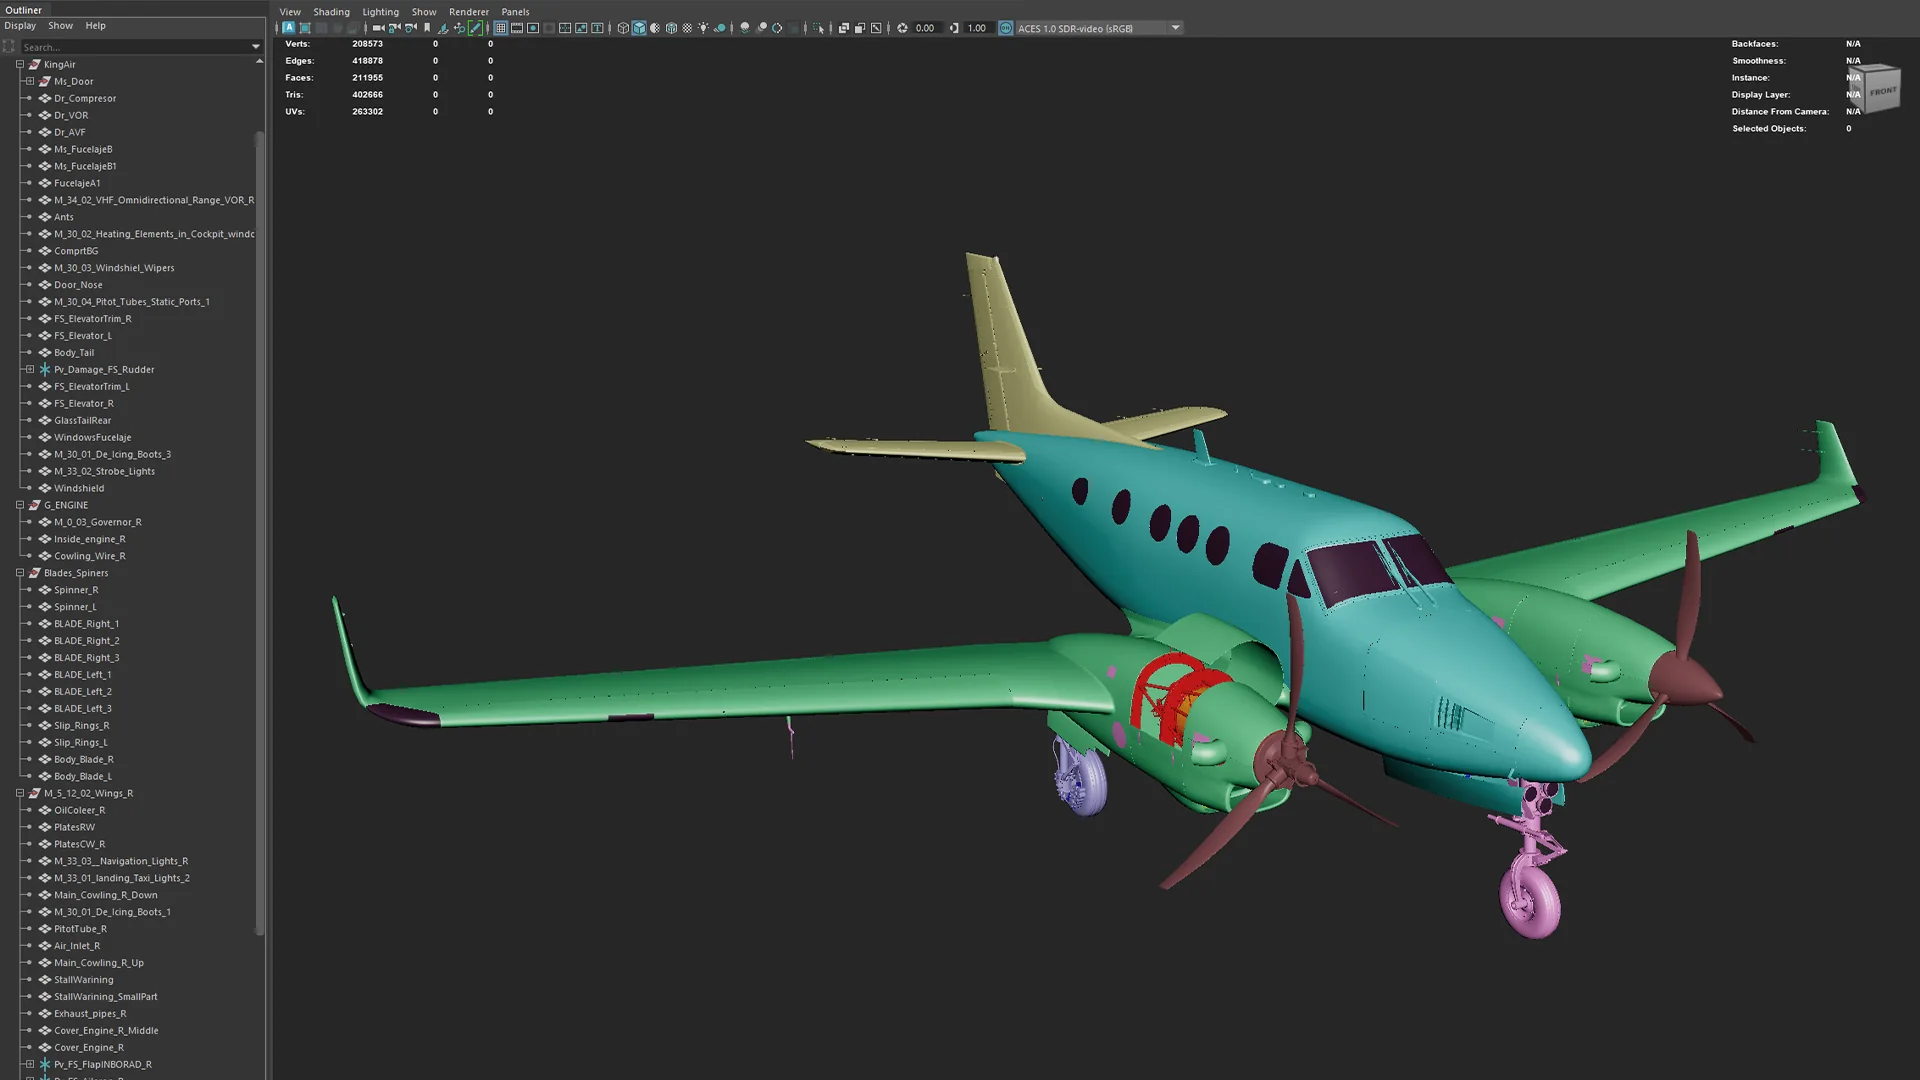This screenshot has width=1920, height=1080.
Task: Expand the Ms_Door node
Action: click(30, 81)
